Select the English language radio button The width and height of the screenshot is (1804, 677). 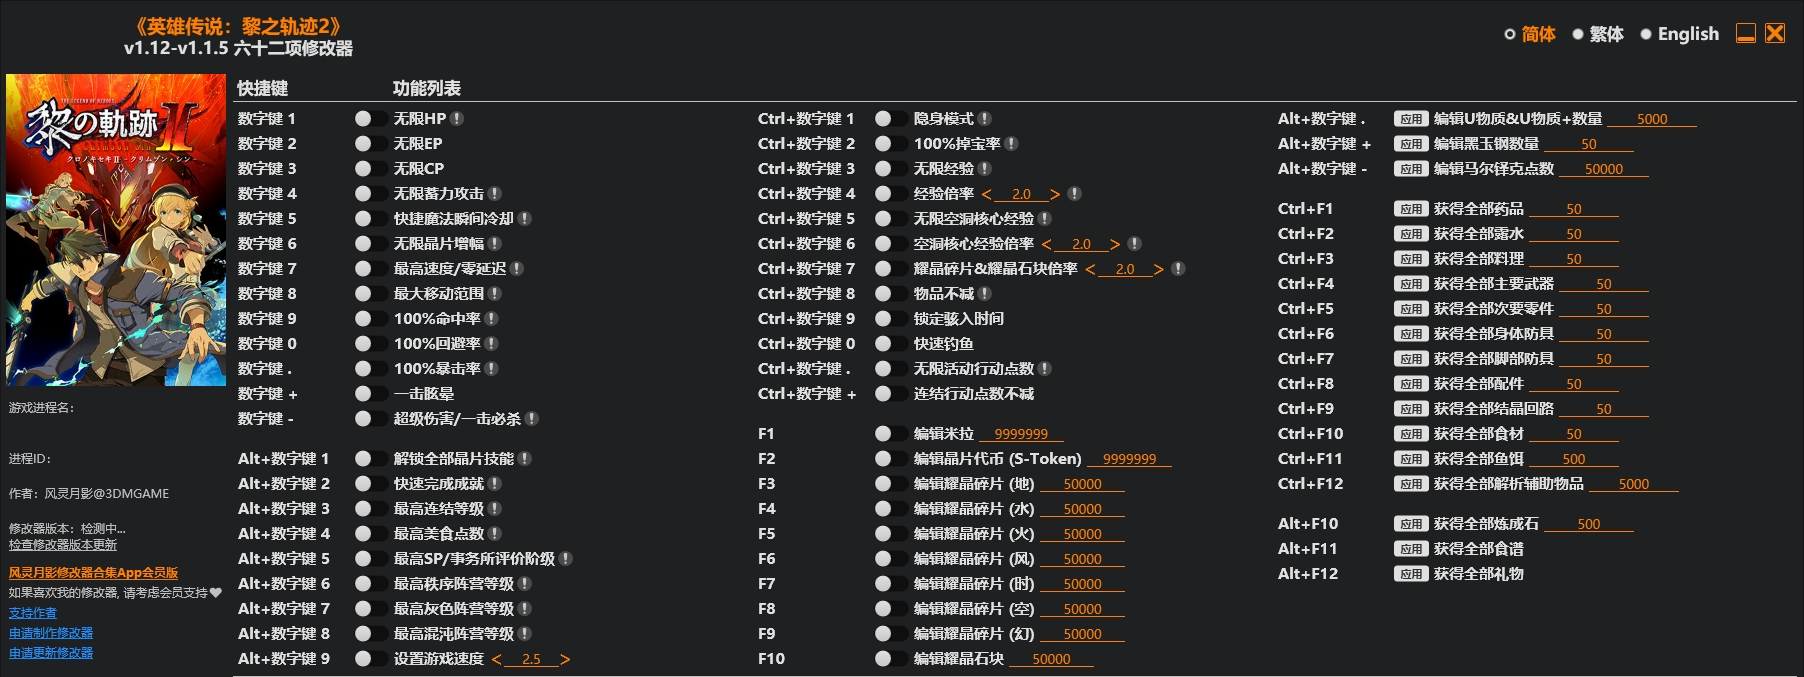pos(1646,35)
